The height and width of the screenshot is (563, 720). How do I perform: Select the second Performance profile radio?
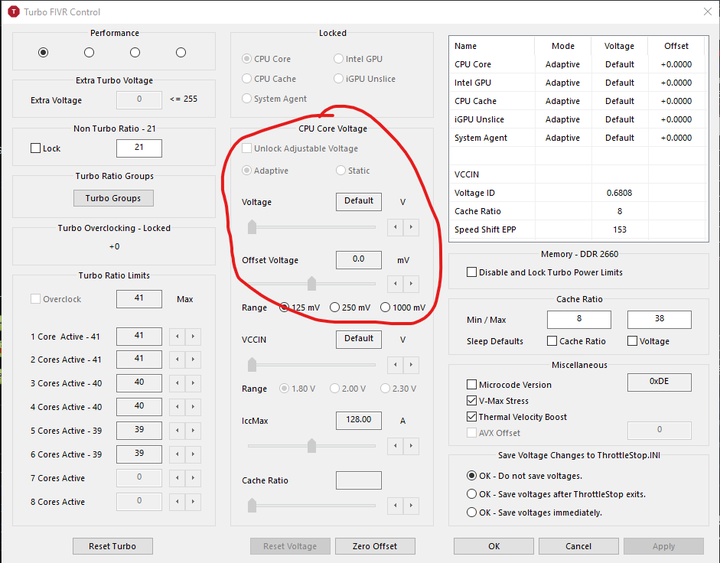(89, 52)
